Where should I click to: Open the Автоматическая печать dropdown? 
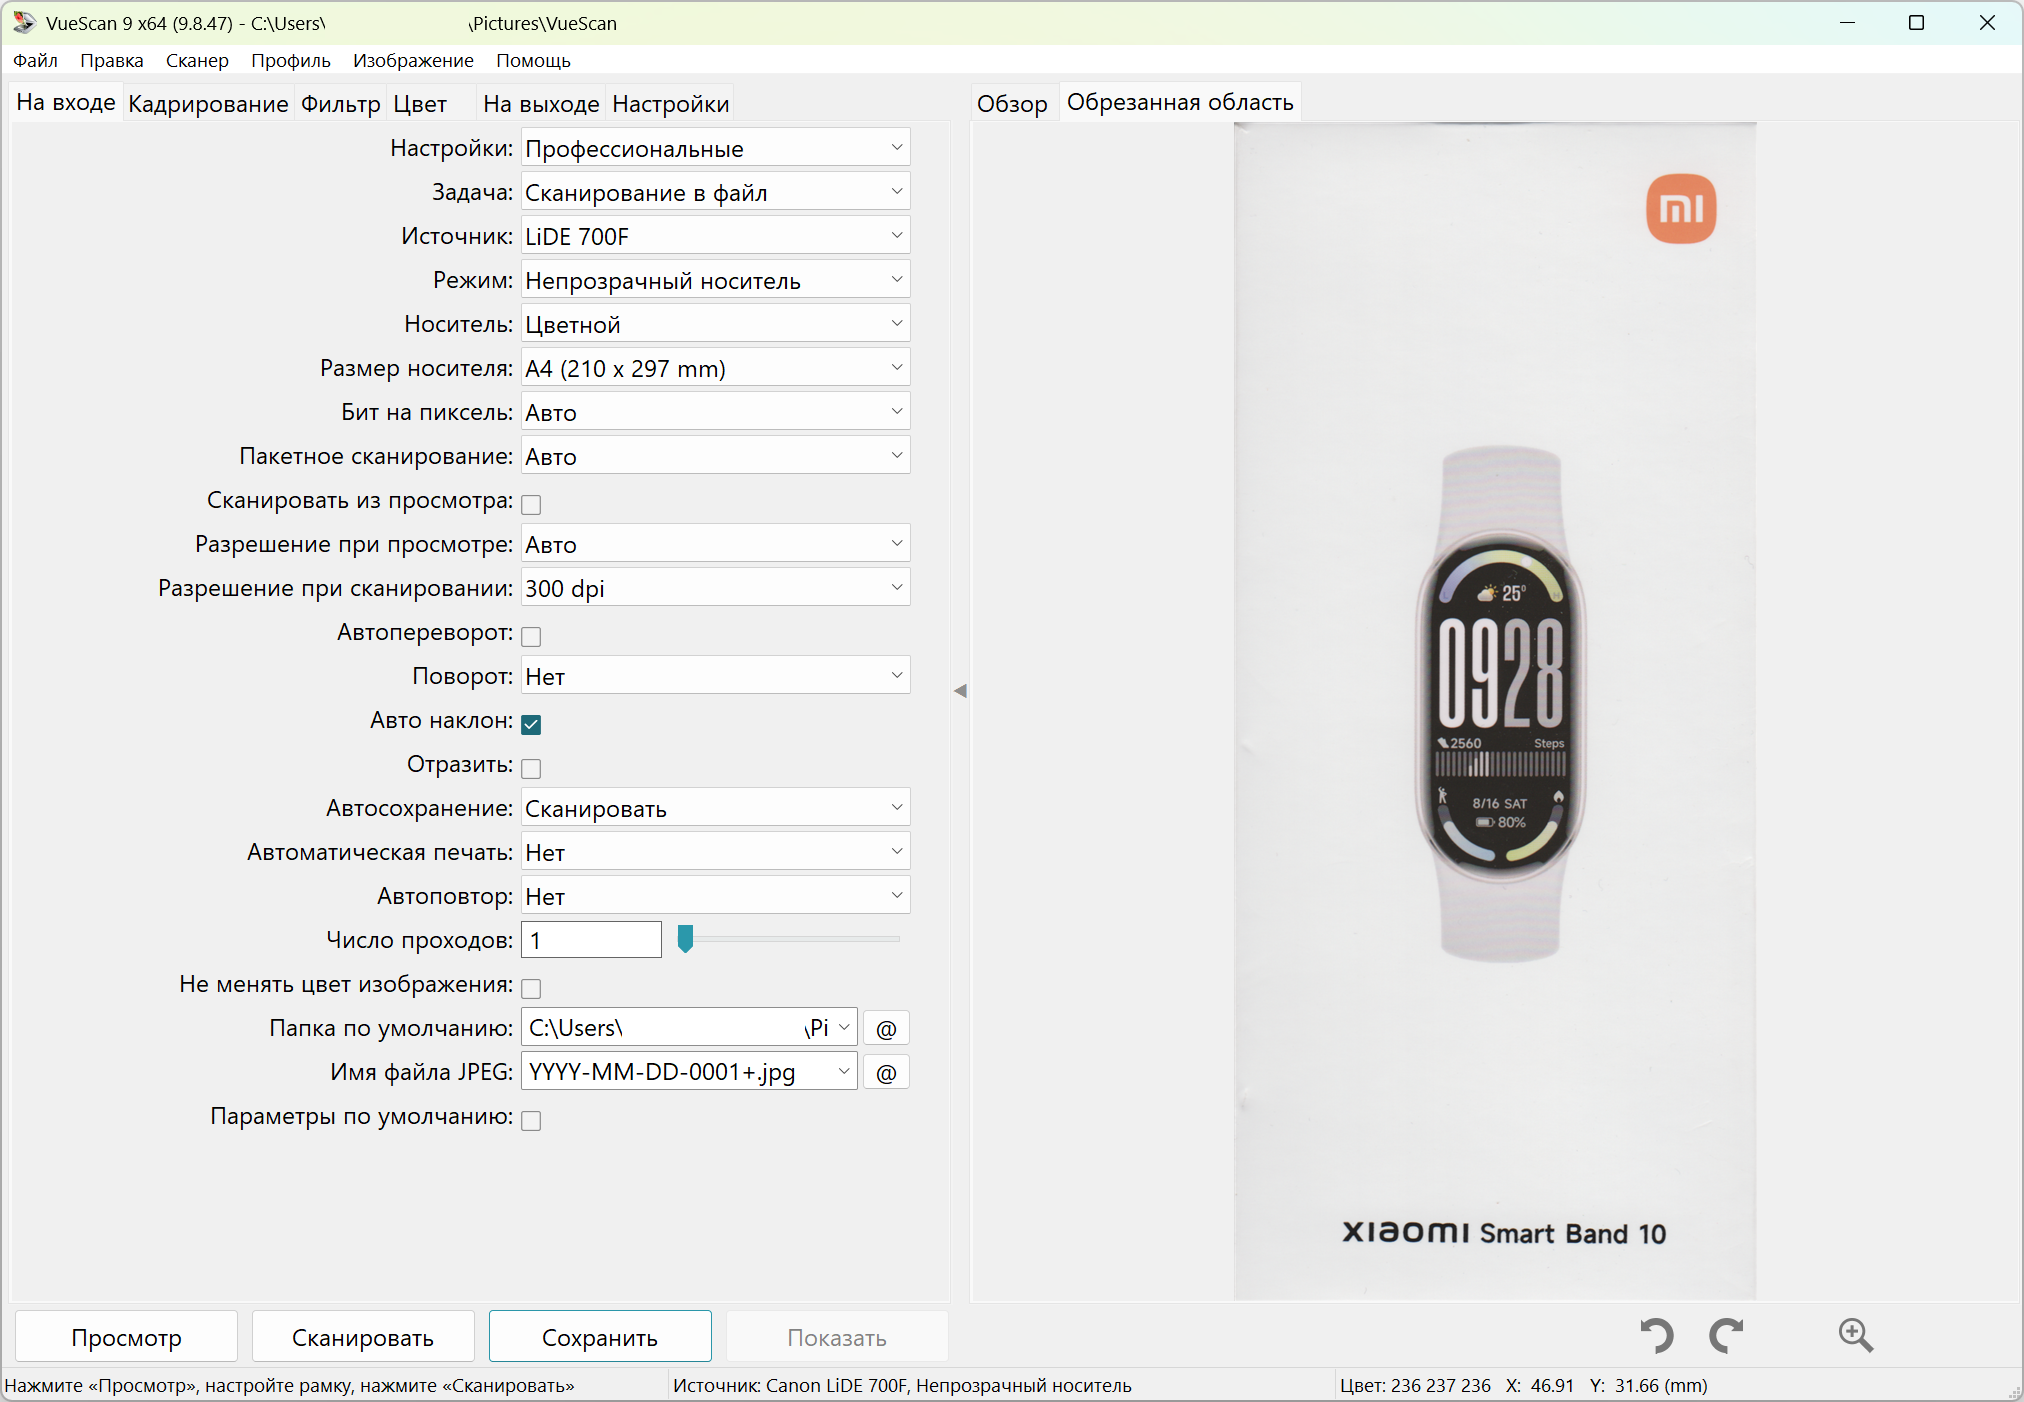pyautogui.click(x=715, y=852)
